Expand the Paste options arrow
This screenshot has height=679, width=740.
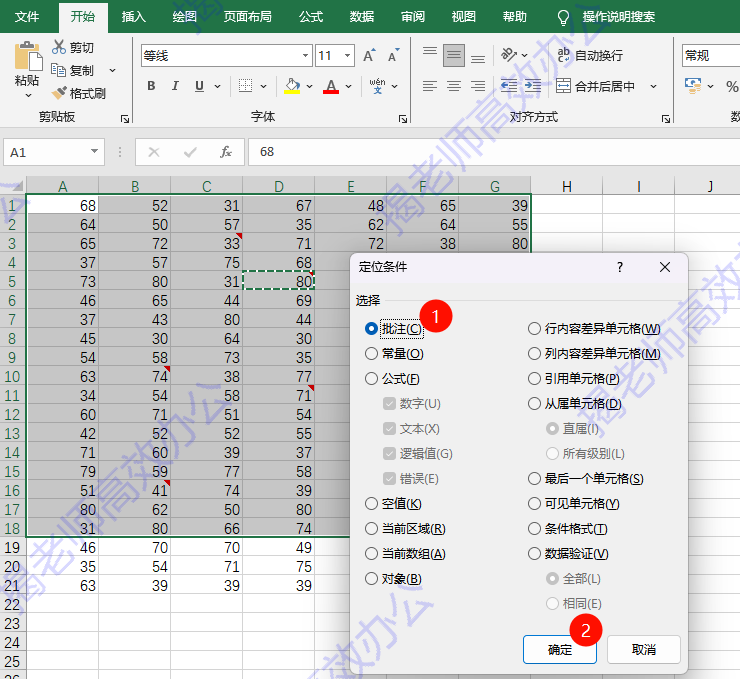28,95
